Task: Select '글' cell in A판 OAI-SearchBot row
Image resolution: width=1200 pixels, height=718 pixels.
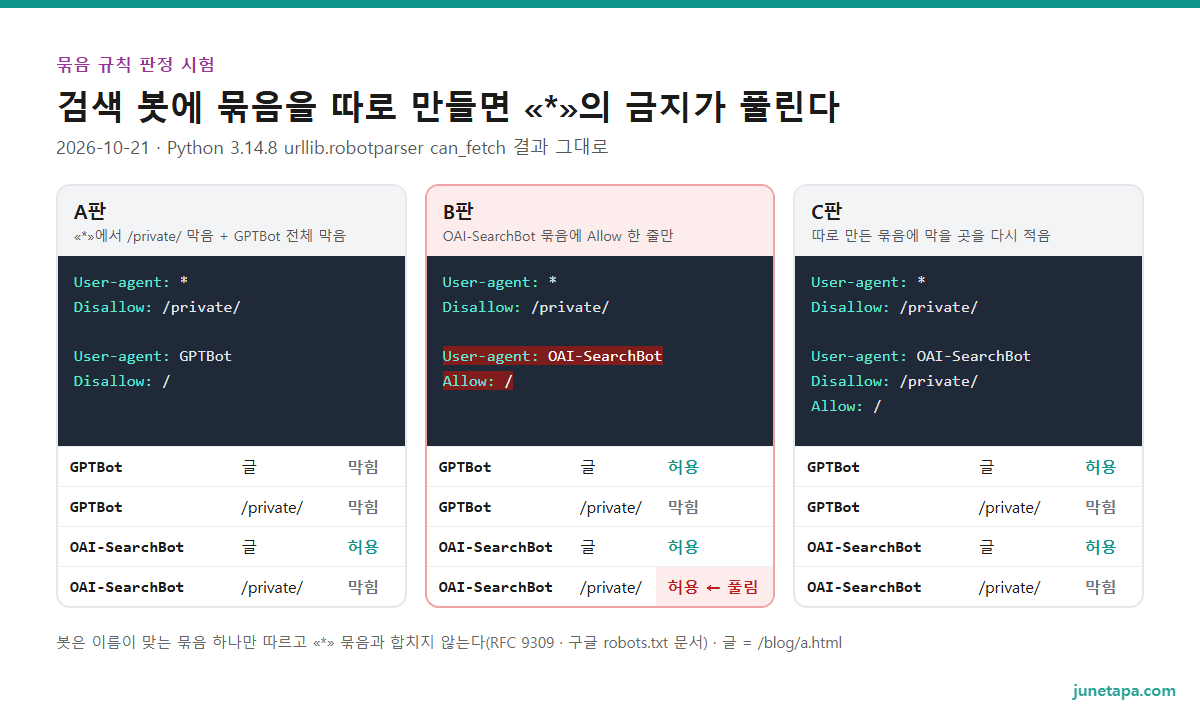Action: (x=249, y=547)
